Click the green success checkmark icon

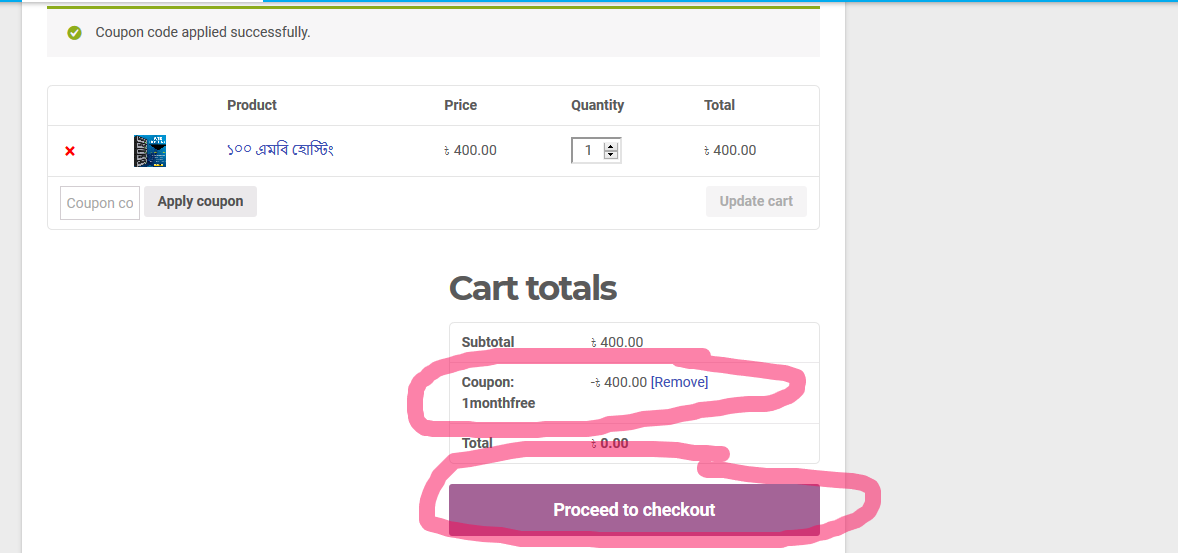click(x=74, y=33)
